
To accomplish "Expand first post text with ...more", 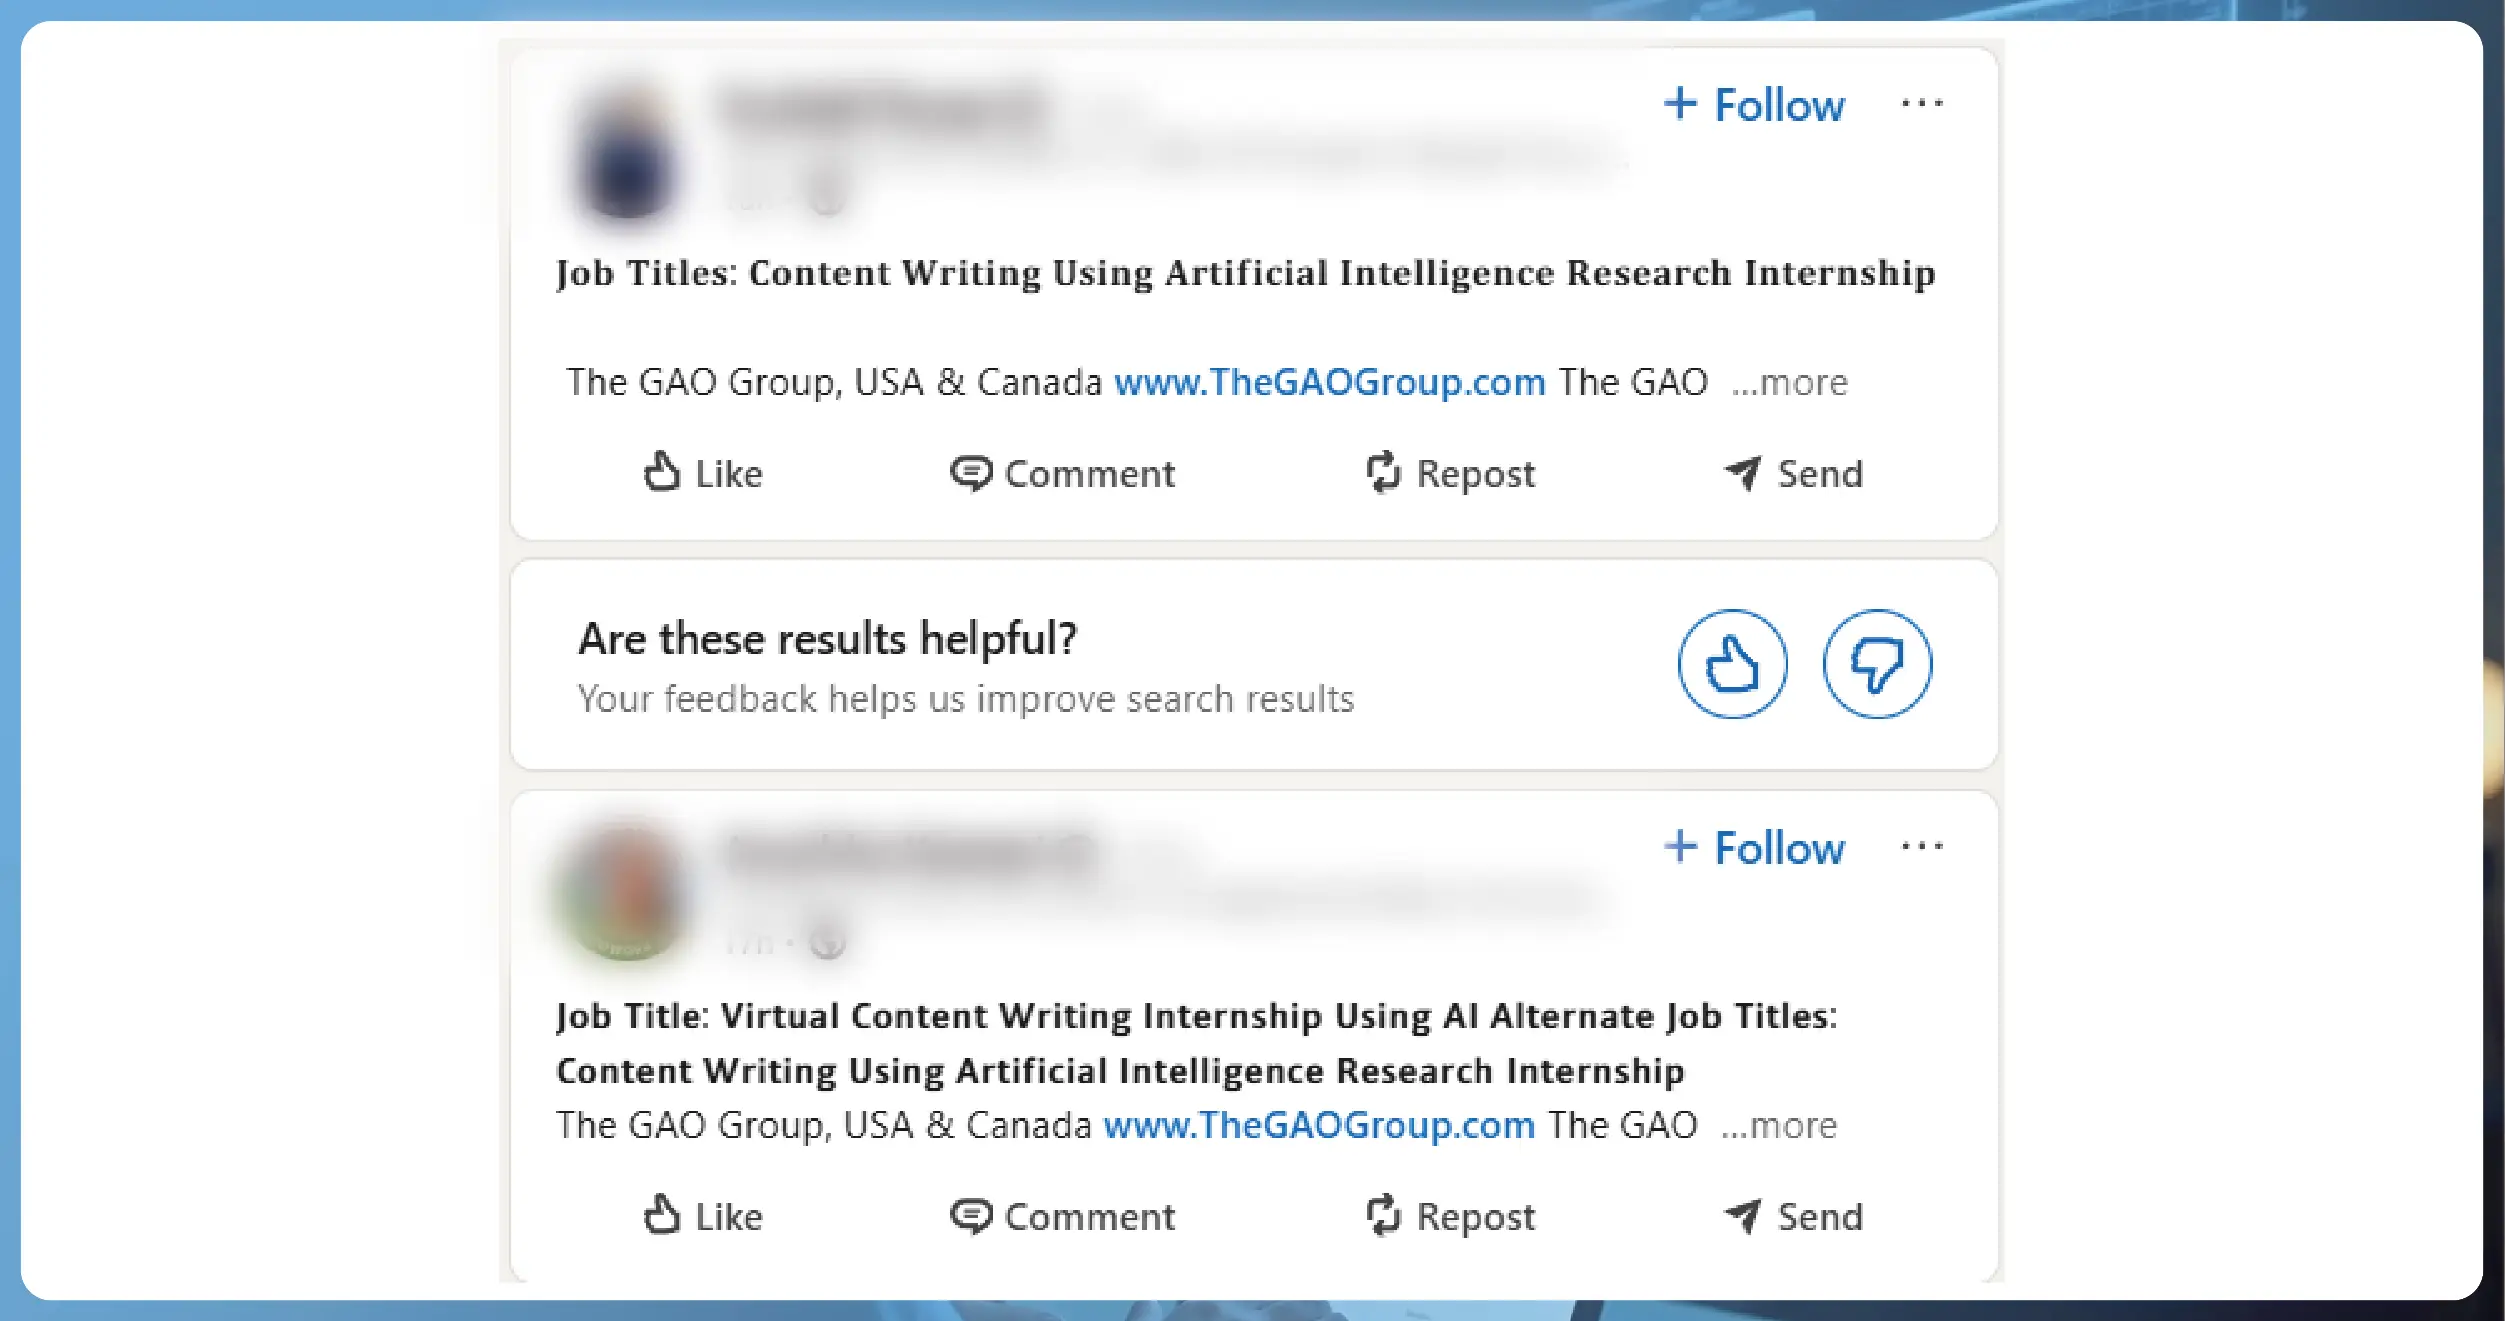I will coord(1790,382).
